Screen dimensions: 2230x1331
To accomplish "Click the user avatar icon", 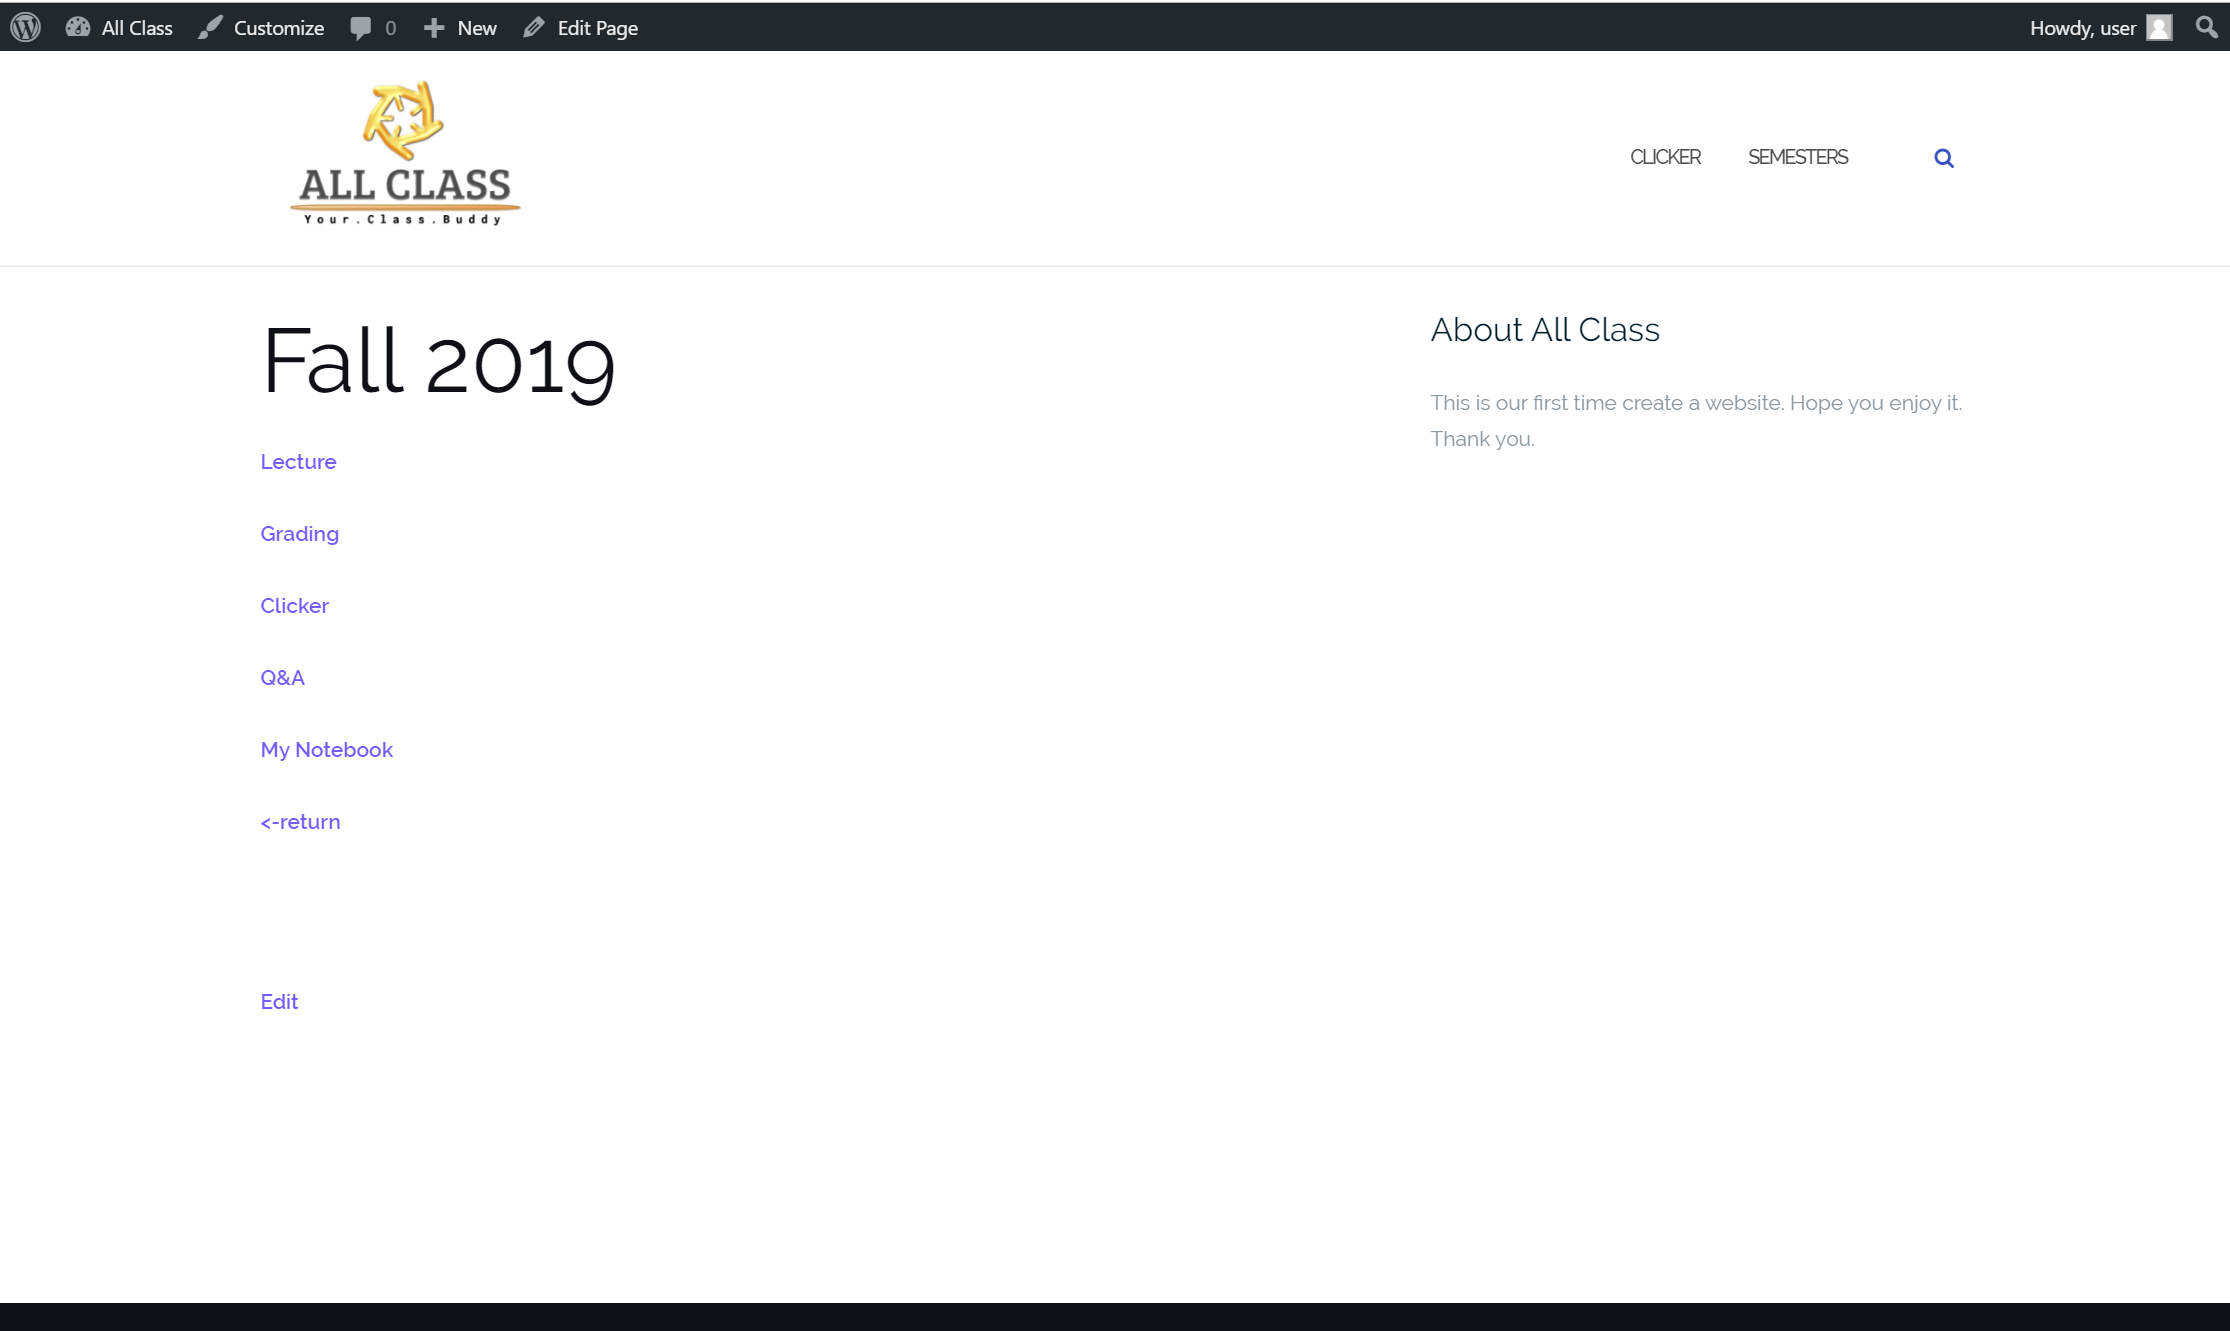I will (x=2159, y=27).
